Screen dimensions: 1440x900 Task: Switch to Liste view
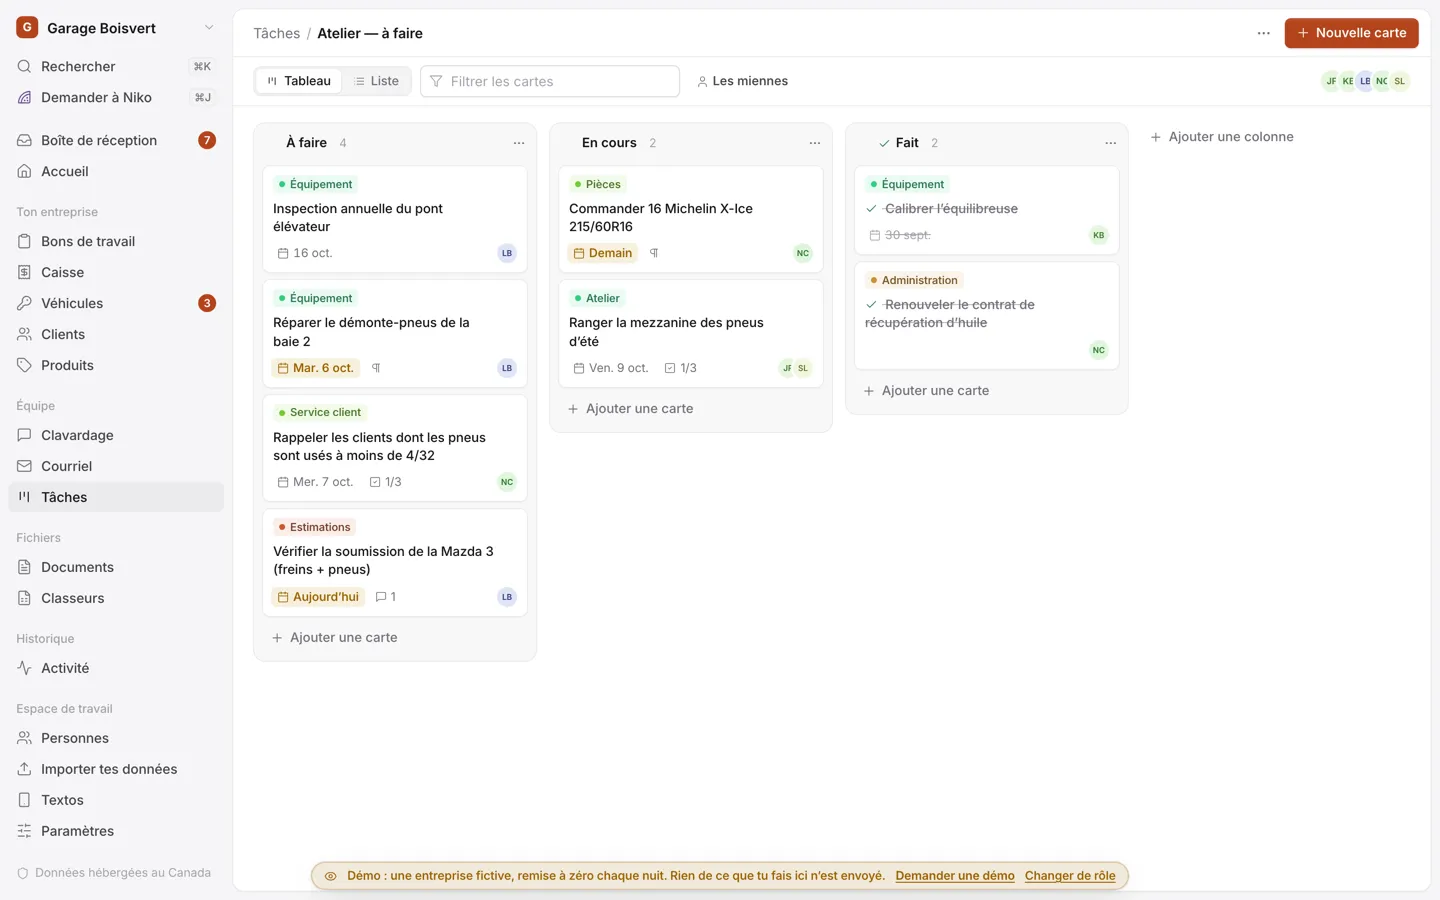[376, 81]
